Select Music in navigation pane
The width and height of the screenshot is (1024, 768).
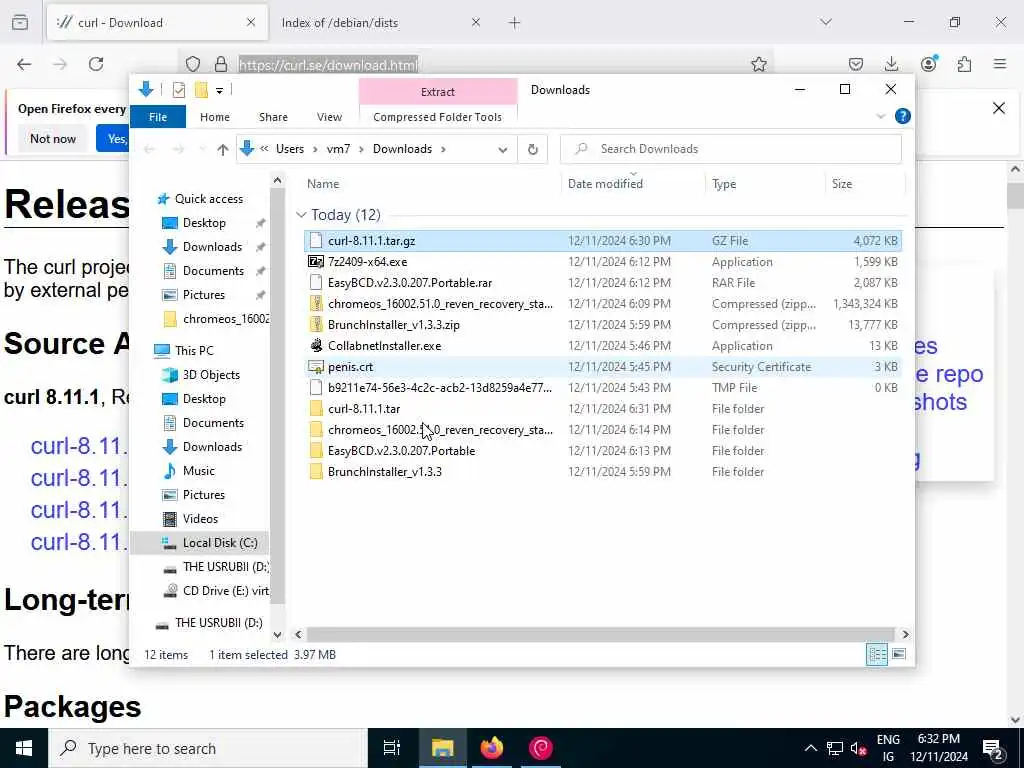pyautogui.click(x=199, y=471)
